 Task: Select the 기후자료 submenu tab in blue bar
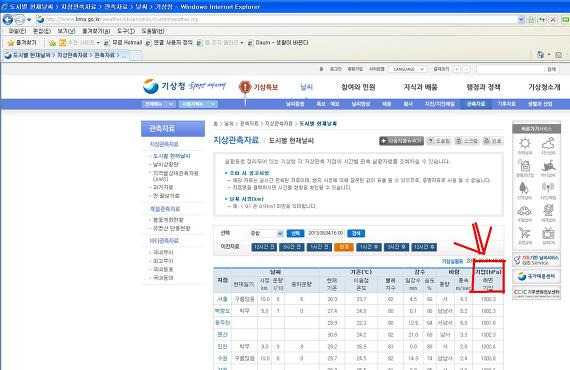[x=506, y=104]
